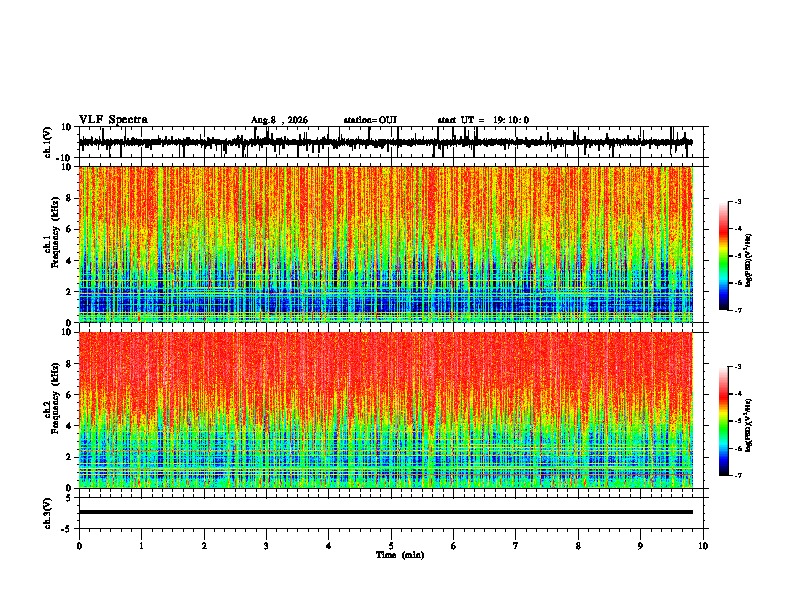Image resolution: width=792 pixels, height=612 pixels.
Task: Click the "ch.3(V)" vertical axis label
Action: coord(48,513)
